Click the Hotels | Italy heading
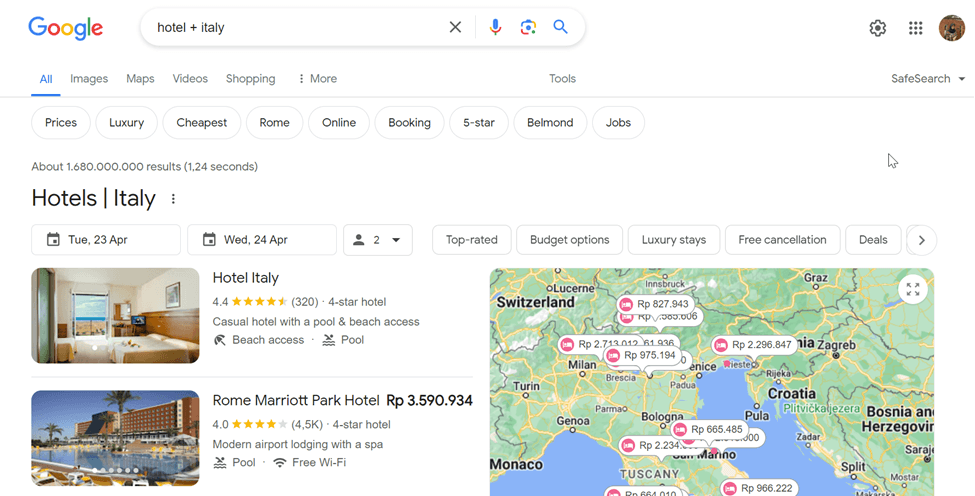The width and height of the screenshot is (975, 496). [x=94, y=198]
